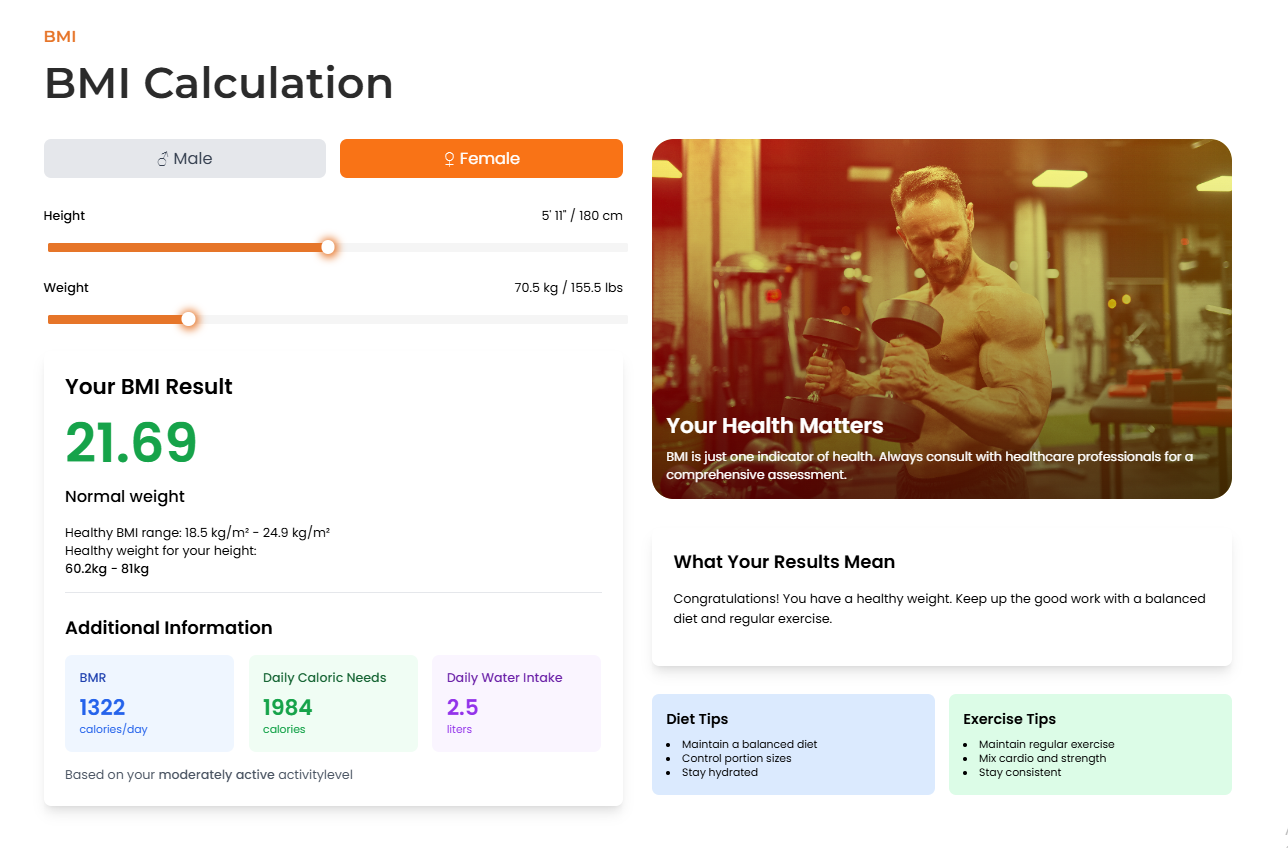Click the height value 5' 11" / 180 cm

[582, 216]
